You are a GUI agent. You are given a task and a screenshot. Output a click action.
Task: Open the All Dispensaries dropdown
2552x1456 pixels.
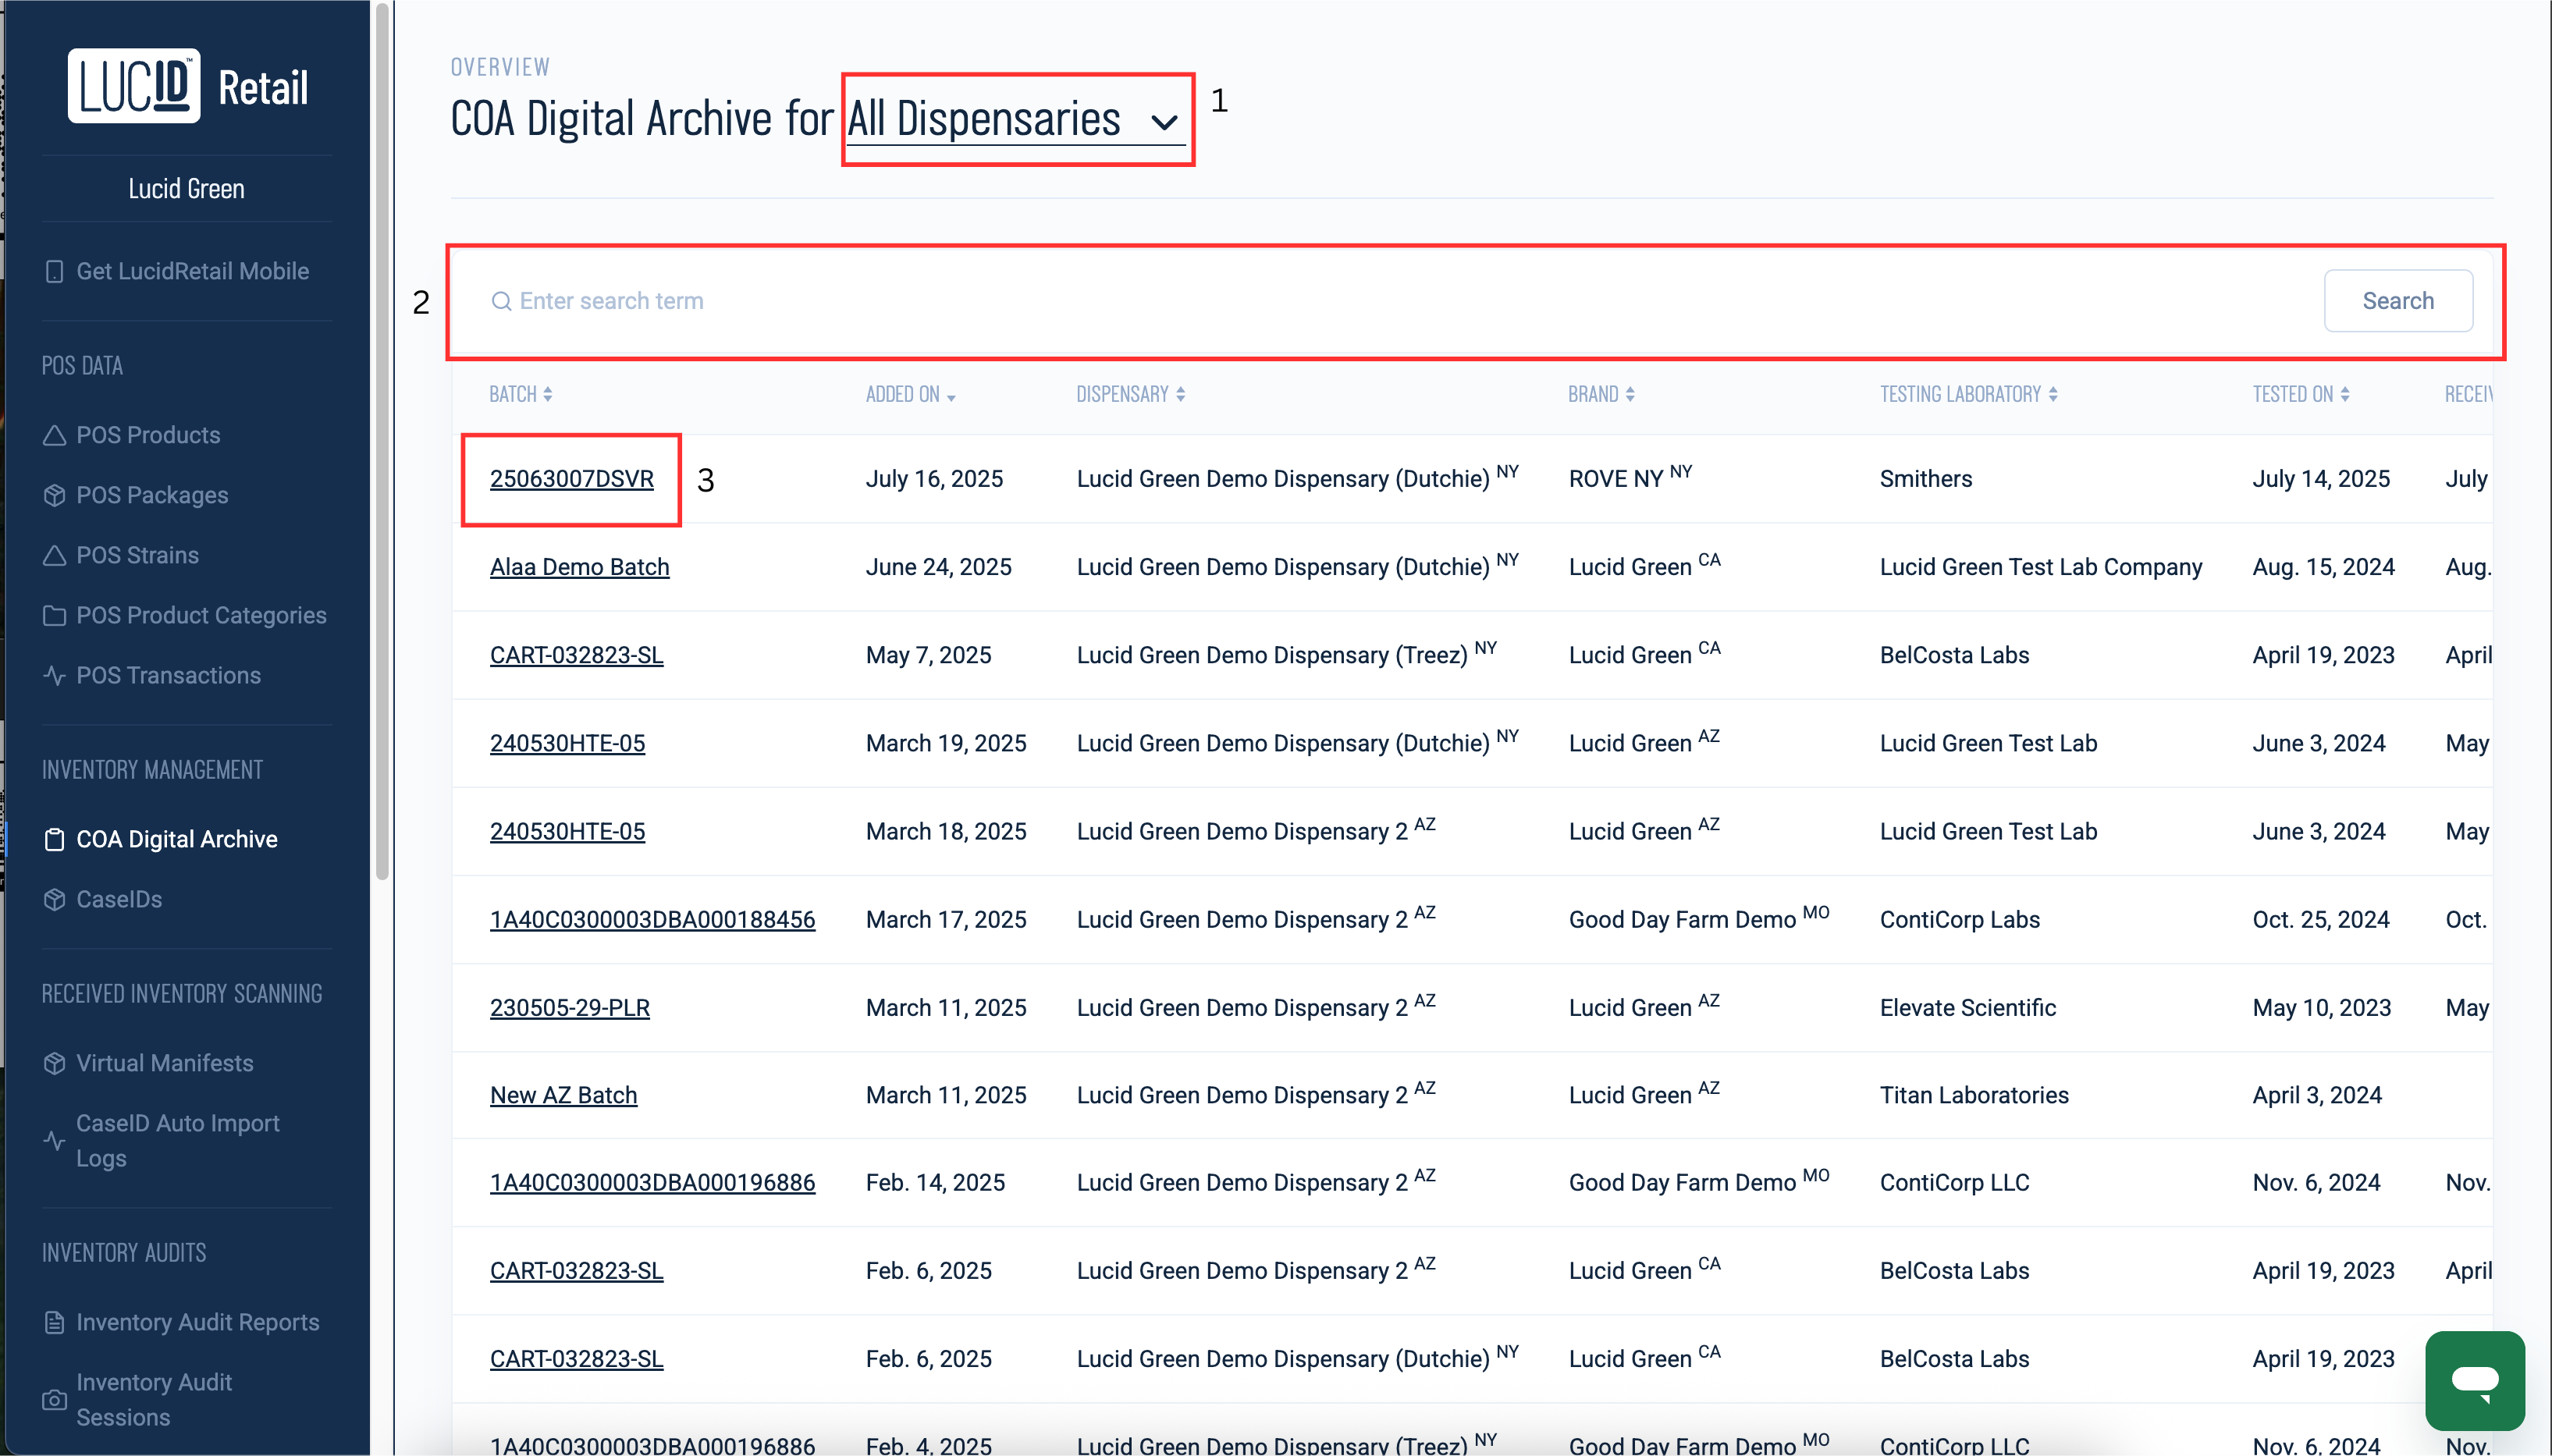coord(1015,120)
